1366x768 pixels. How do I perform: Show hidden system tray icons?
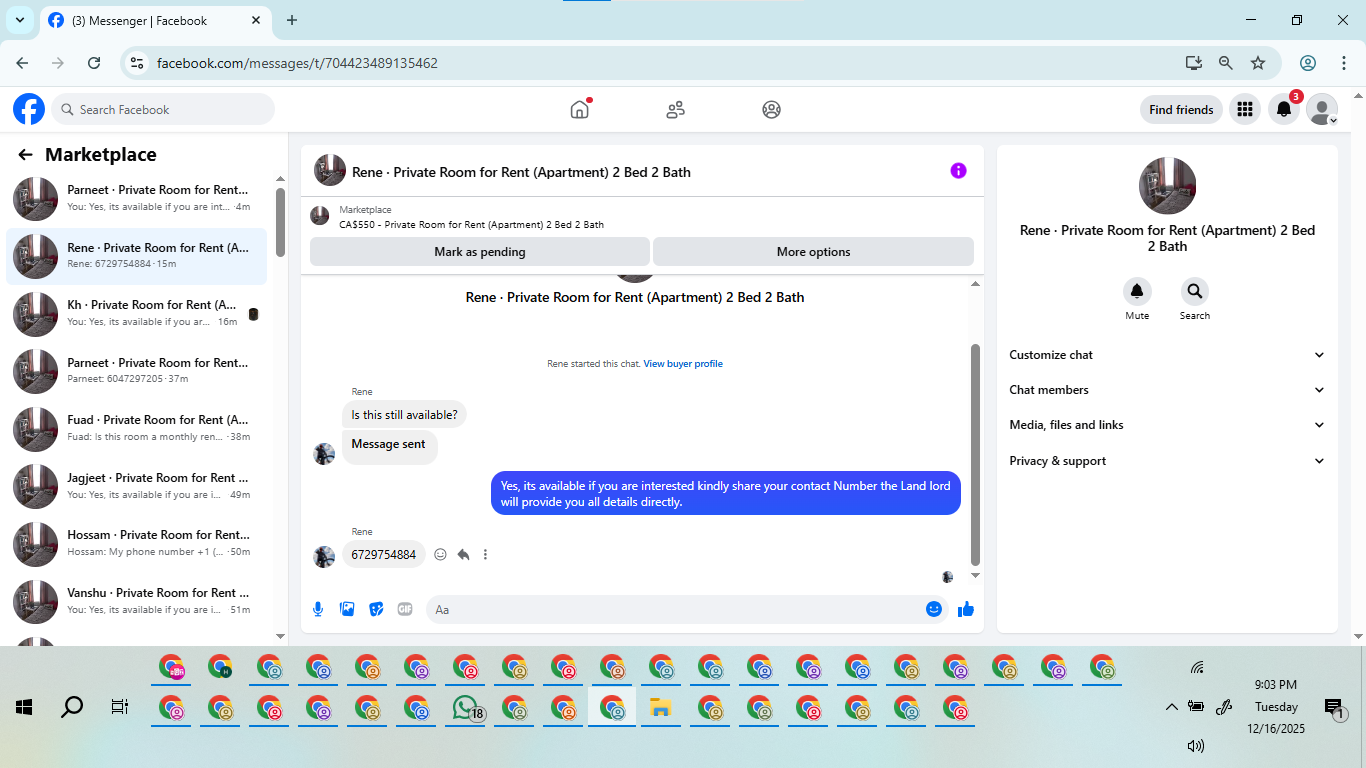pos(1172,707)
